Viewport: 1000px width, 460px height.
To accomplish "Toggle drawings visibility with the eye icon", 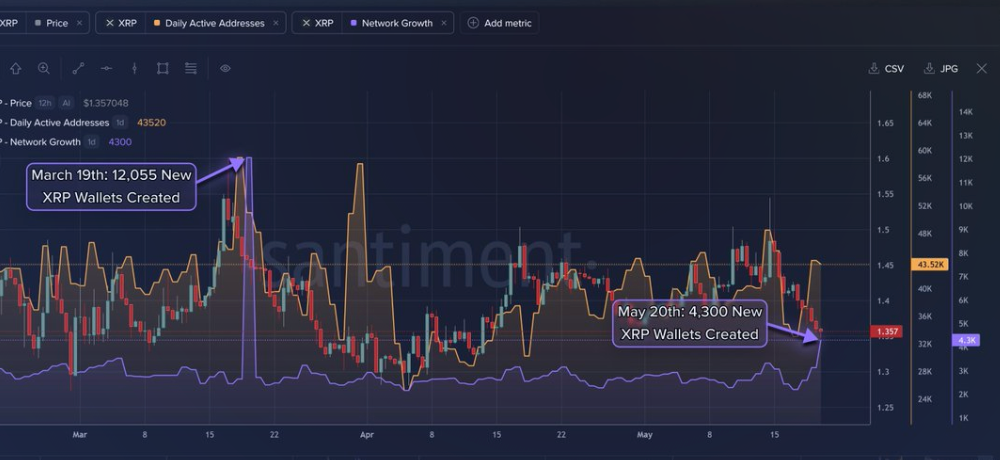I will click(x=225, y=68).
